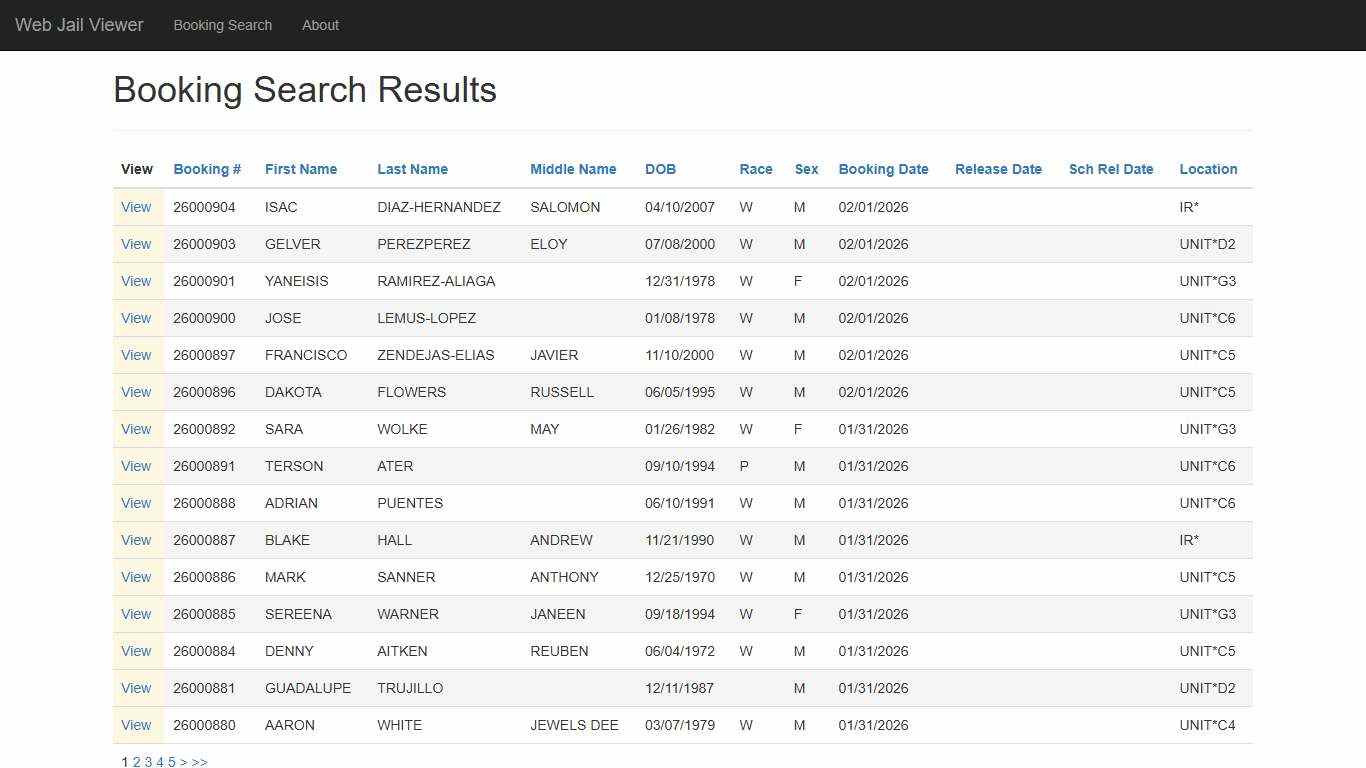The height and width of the screenshot is (768, 1366).
Task: Open the Web Jail Viewer home link
Action: tap(79, 24)
